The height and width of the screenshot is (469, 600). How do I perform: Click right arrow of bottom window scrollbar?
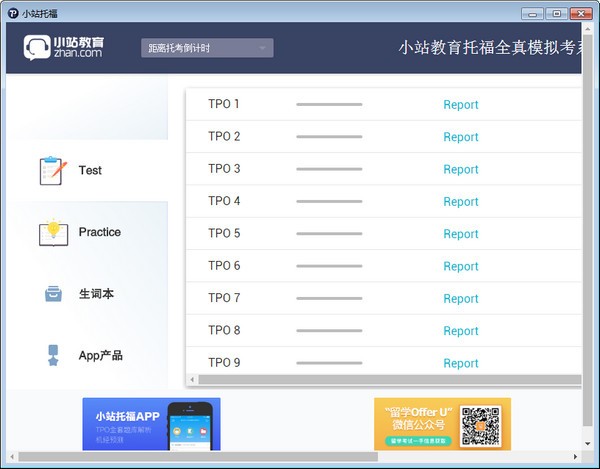[575, 457]
